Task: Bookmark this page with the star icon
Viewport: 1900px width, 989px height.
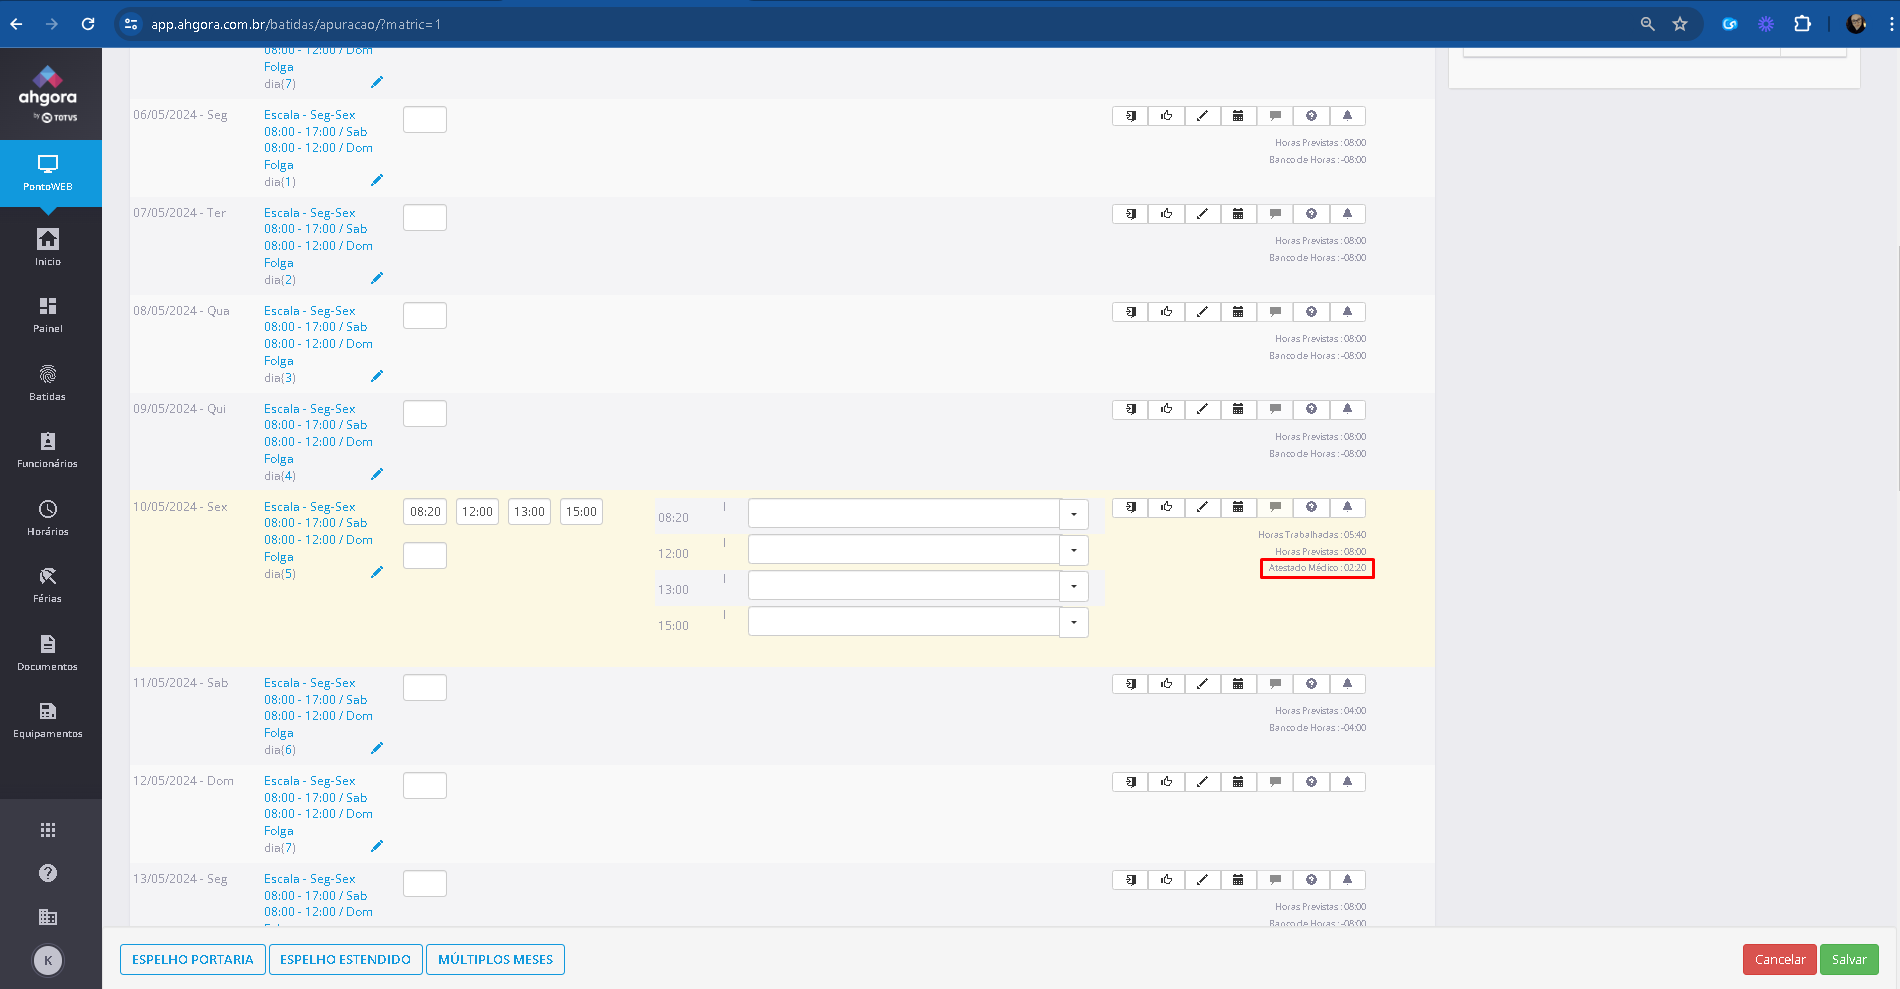Action: [x=1680, y=24]
